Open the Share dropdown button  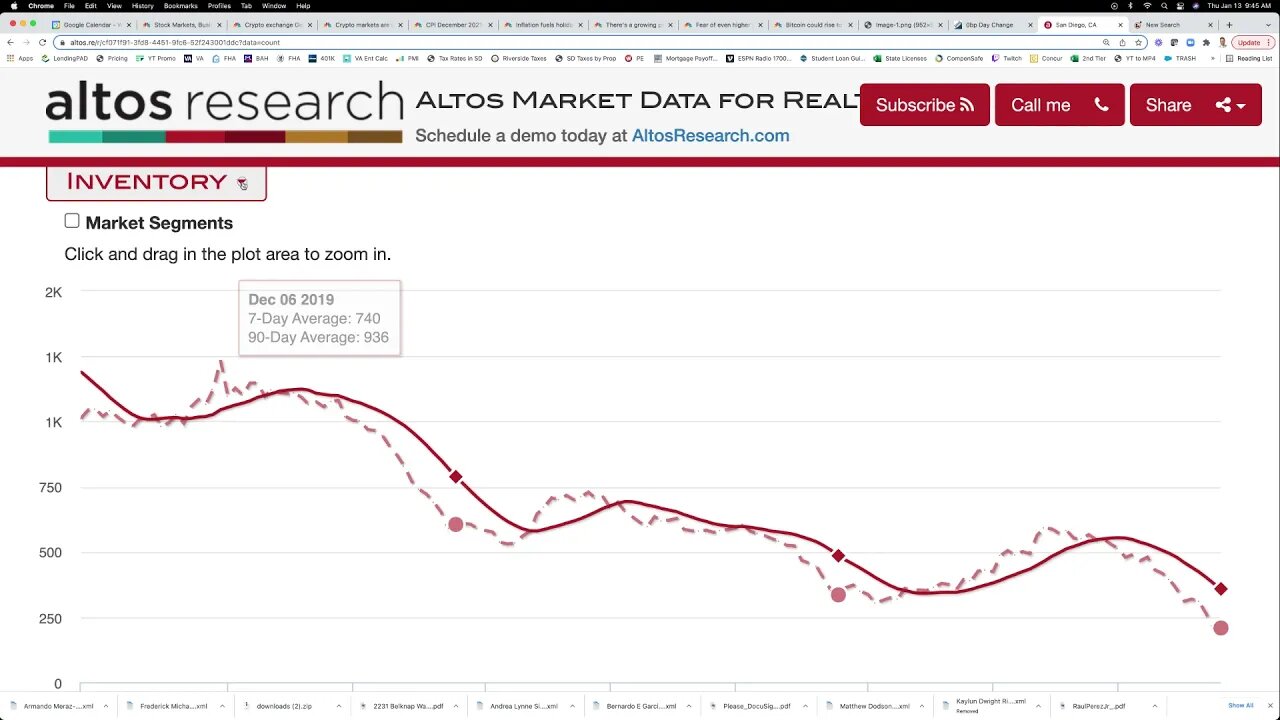tap(1195, 105)
